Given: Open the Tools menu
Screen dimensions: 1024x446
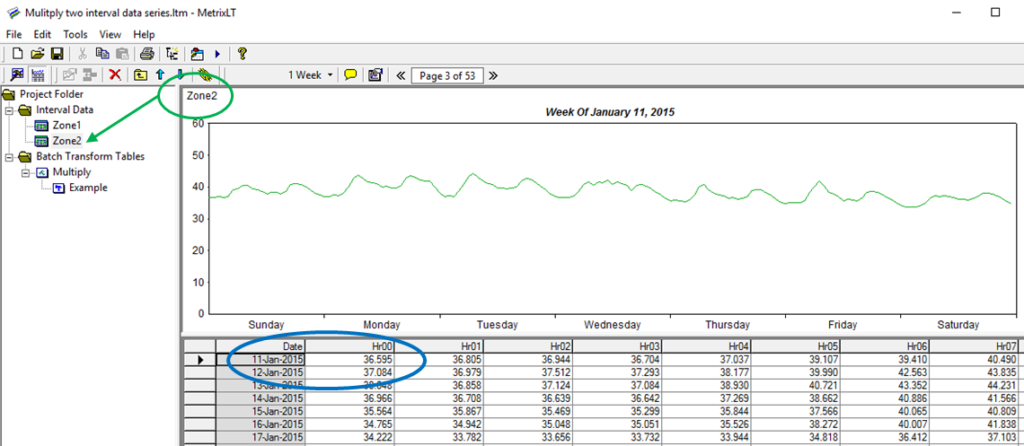Looking at the screenshot, I should pyautogui.click(x=75, y=34).
